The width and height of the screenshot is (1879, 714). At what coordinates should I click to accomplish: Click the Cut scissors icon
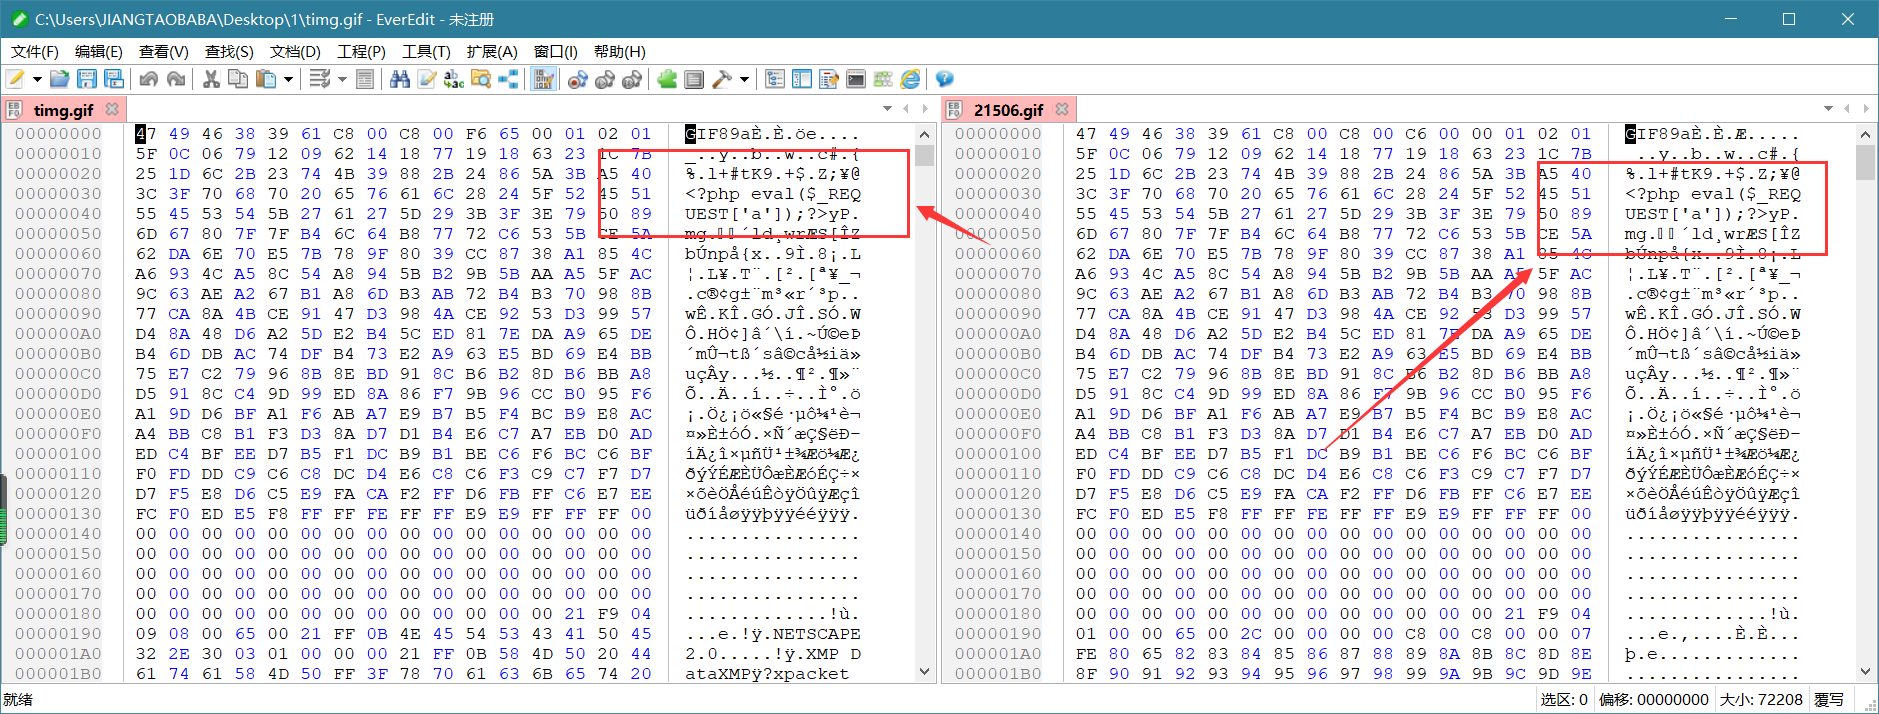pos(211,79)
